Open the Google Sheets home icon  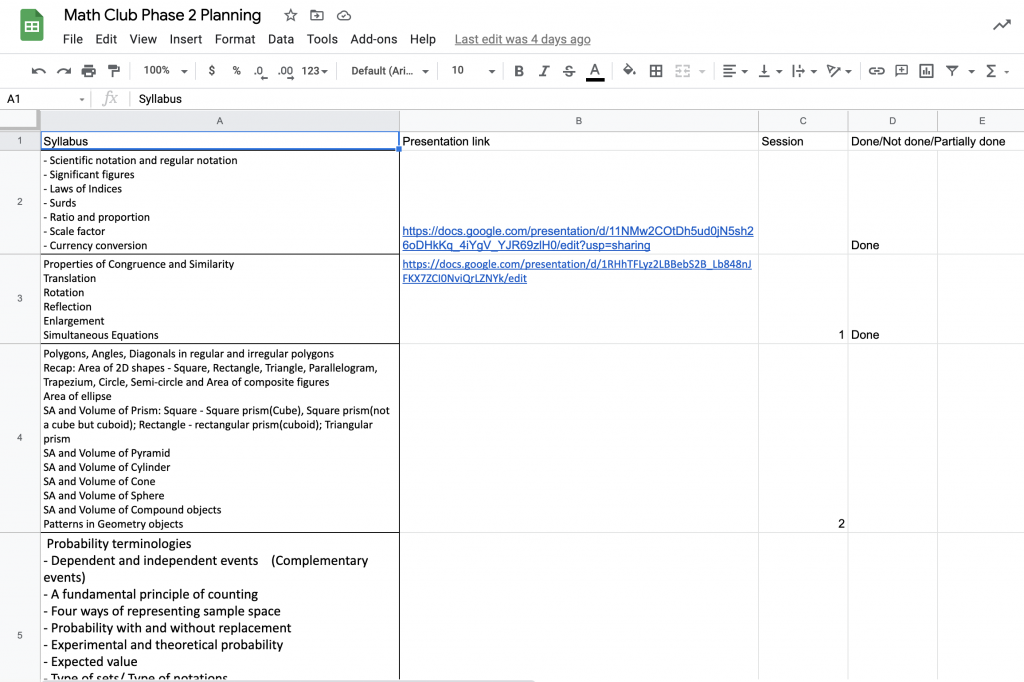click(31, 25)
